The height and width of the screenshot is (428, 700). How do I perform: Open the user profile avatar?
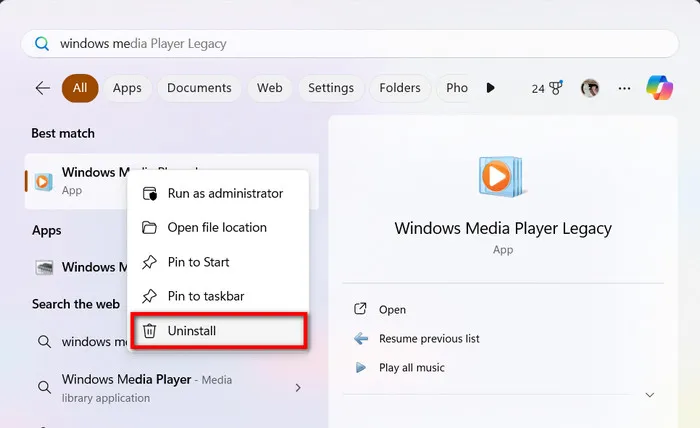[x=590, y=88]
